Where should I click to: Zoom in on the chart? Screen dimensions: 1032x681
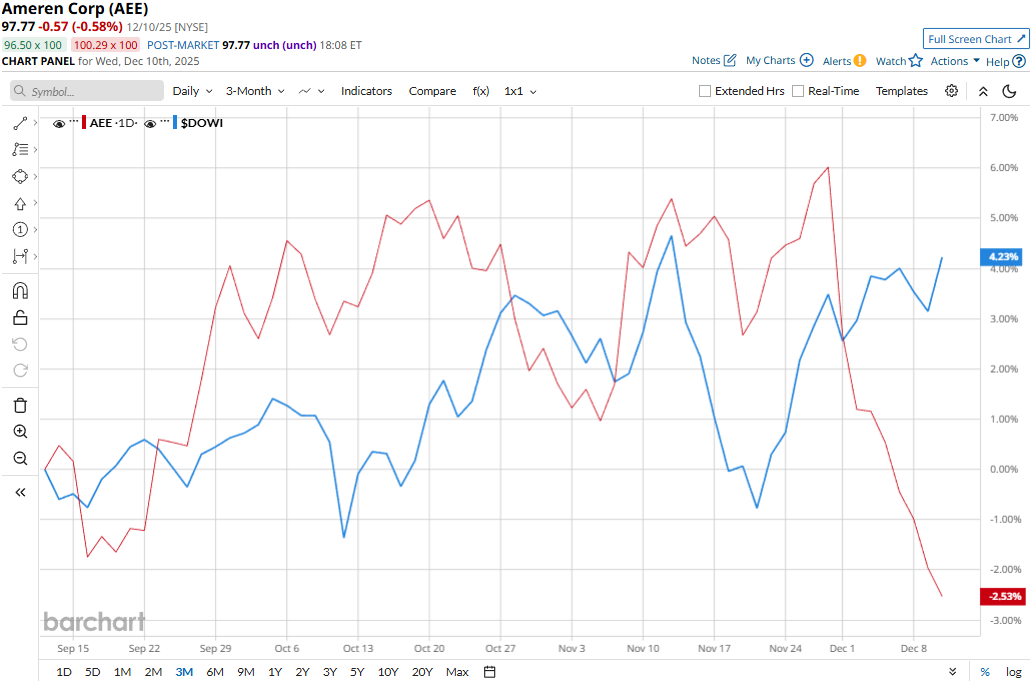(x=20, y=432)
